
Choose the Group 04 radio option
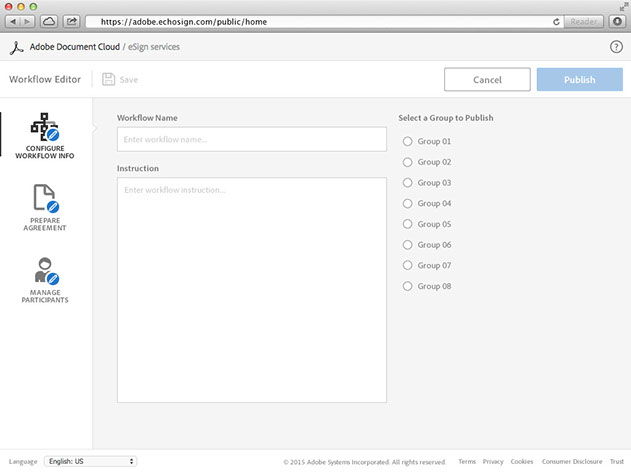point(407,204)
